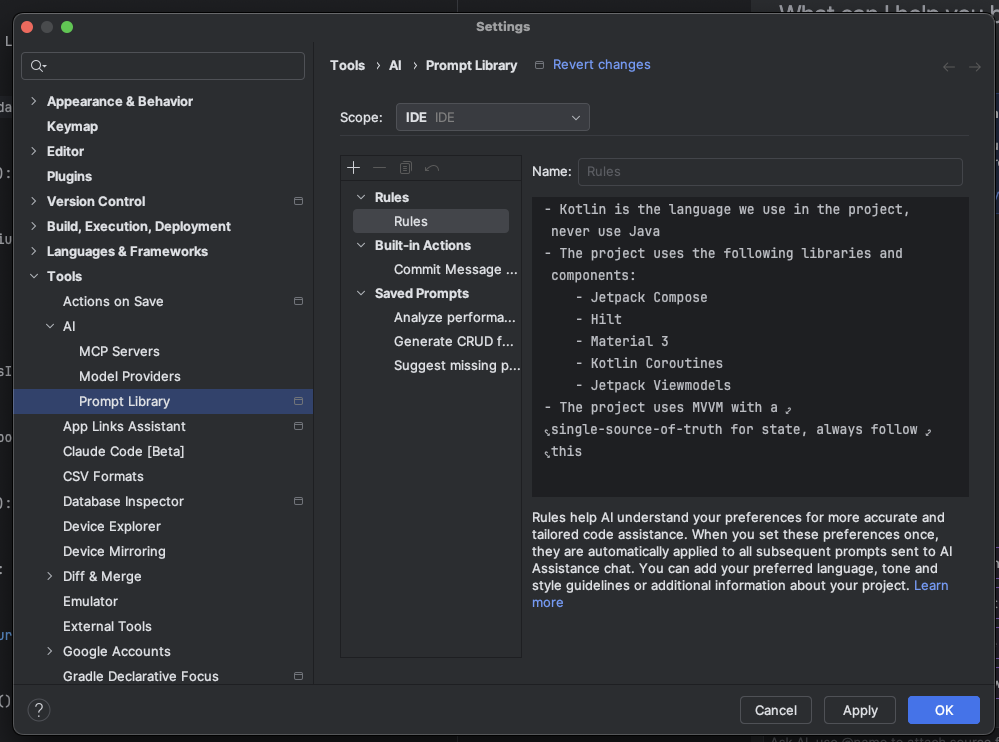Select the Commit Message built-in action
999x742 pixels.
[x=455, y=269]
